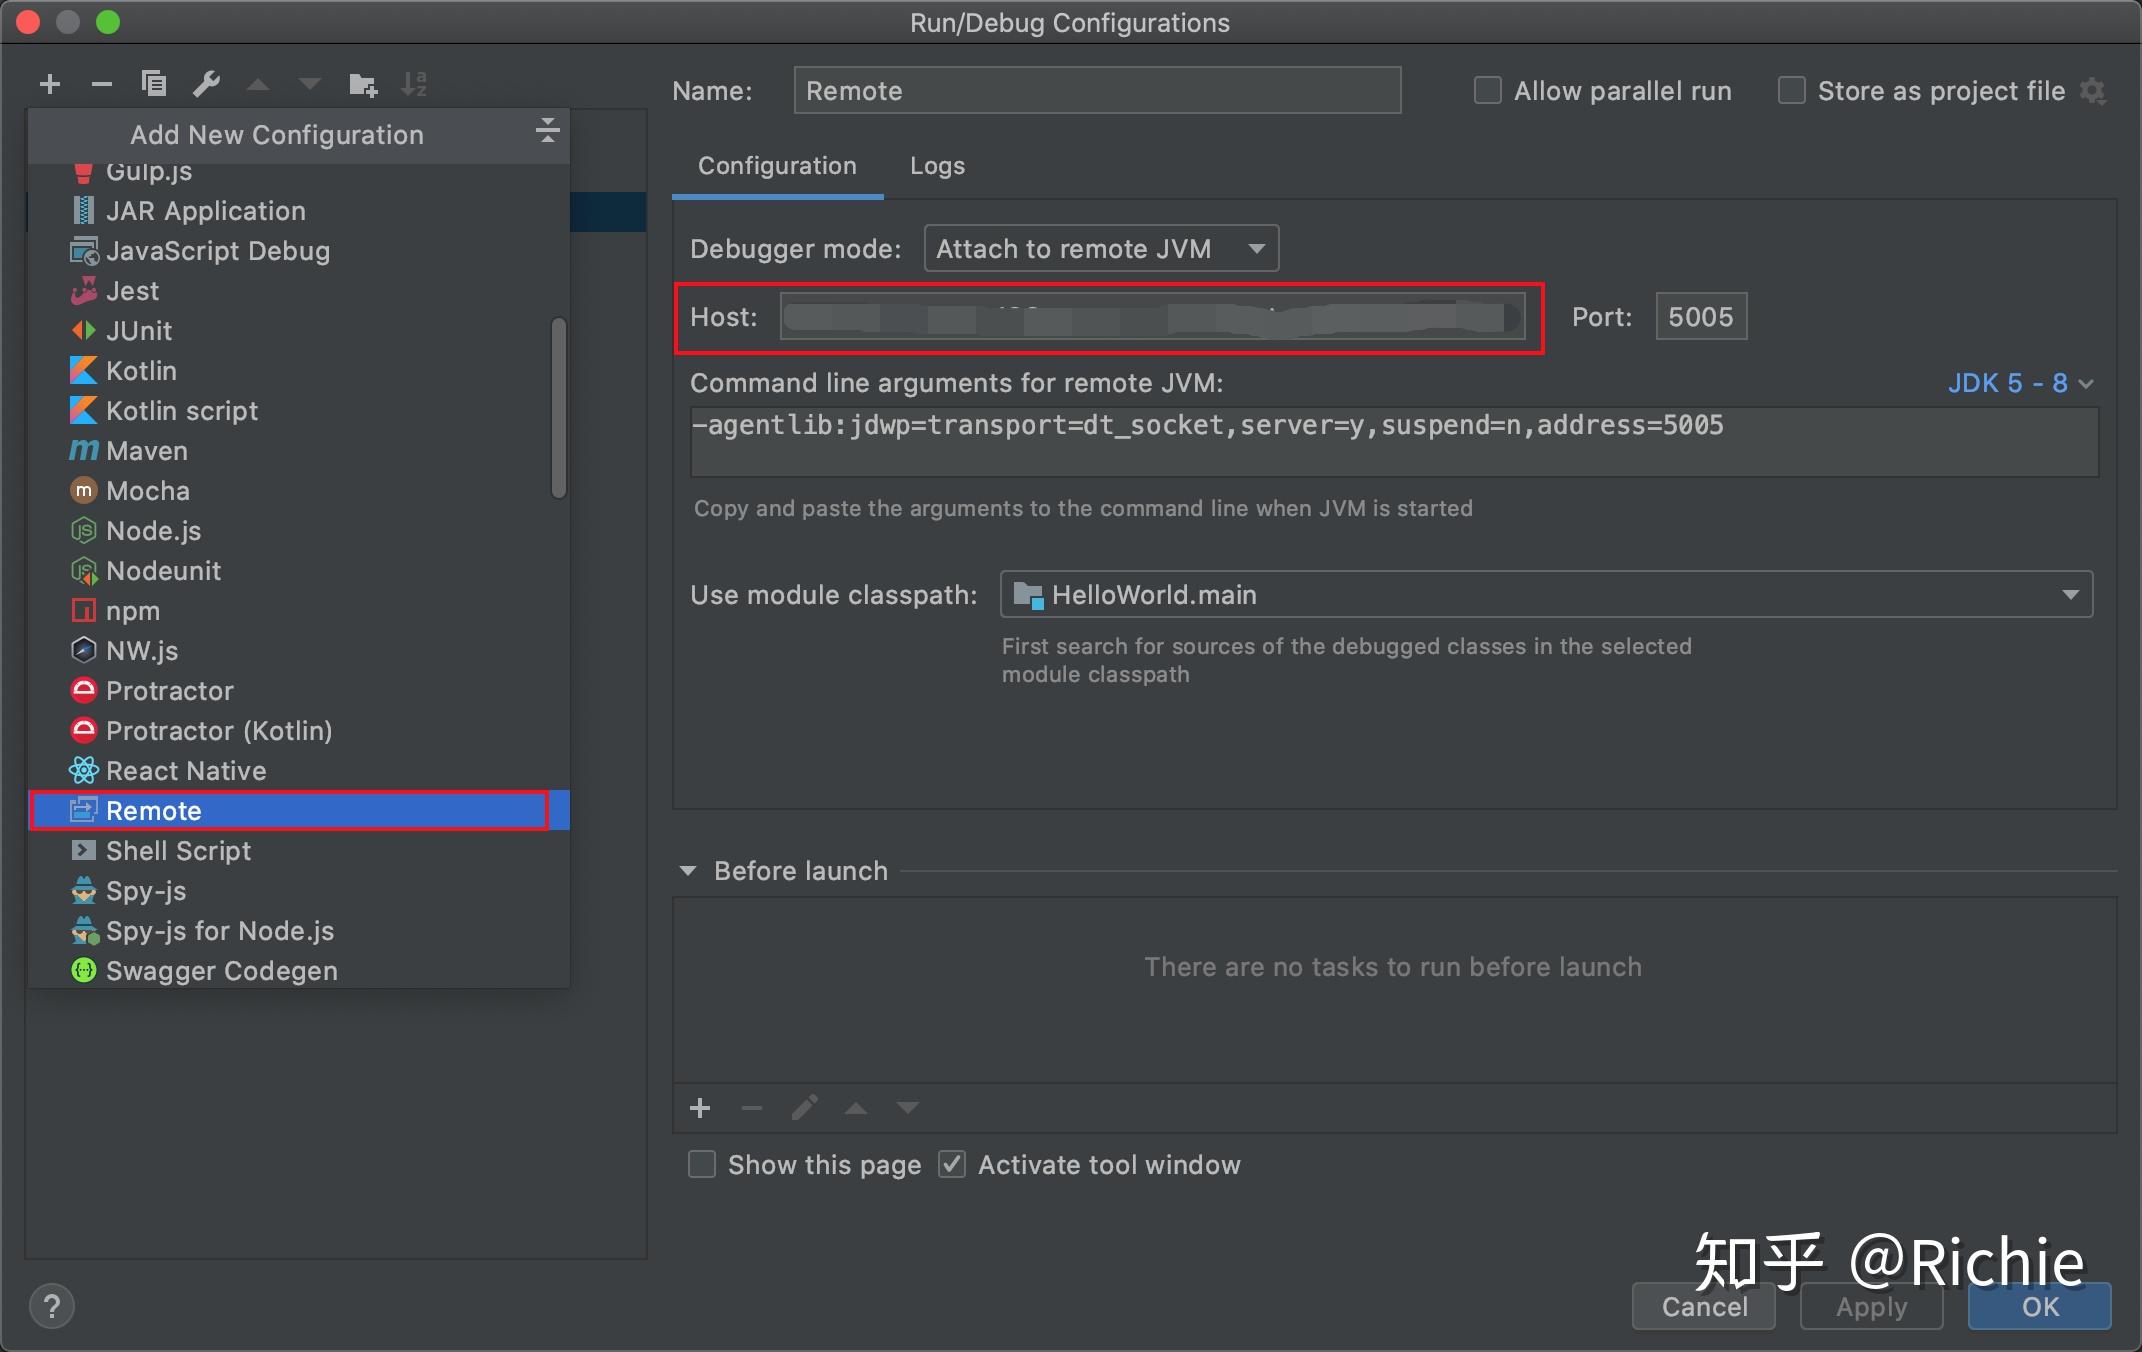Add a Before launch task with plus icon
This screenshot has height=1352, width=2142.
pos(699,1108)
